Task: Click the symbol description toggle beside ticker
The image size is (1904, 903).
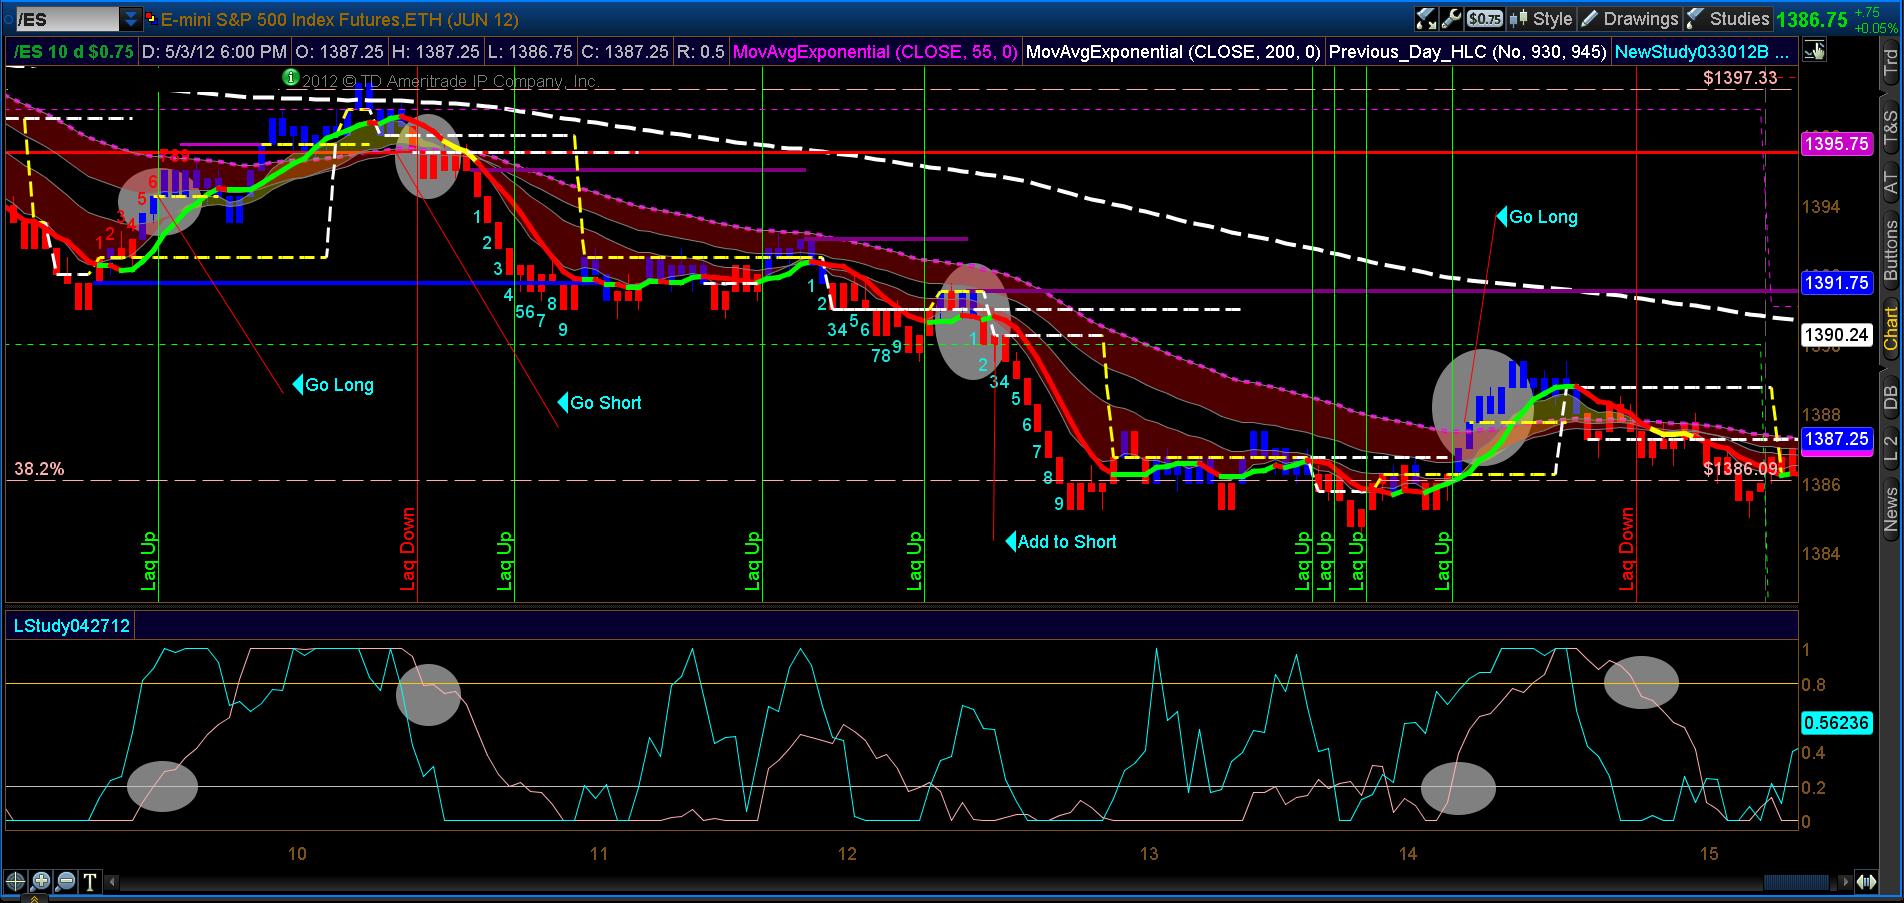Action: (x=151, y=18)
